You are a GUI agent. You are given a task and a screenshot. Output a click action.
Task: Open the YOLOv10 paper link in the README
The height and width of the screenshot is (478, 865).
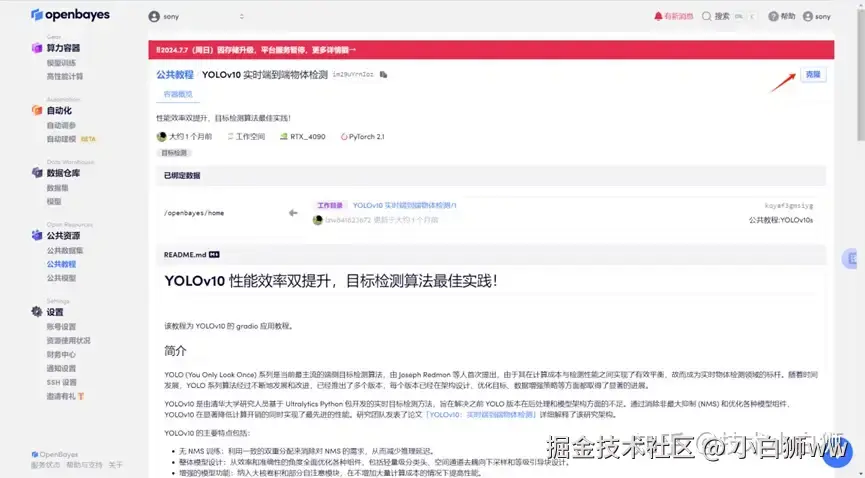(x=480, y=415)
